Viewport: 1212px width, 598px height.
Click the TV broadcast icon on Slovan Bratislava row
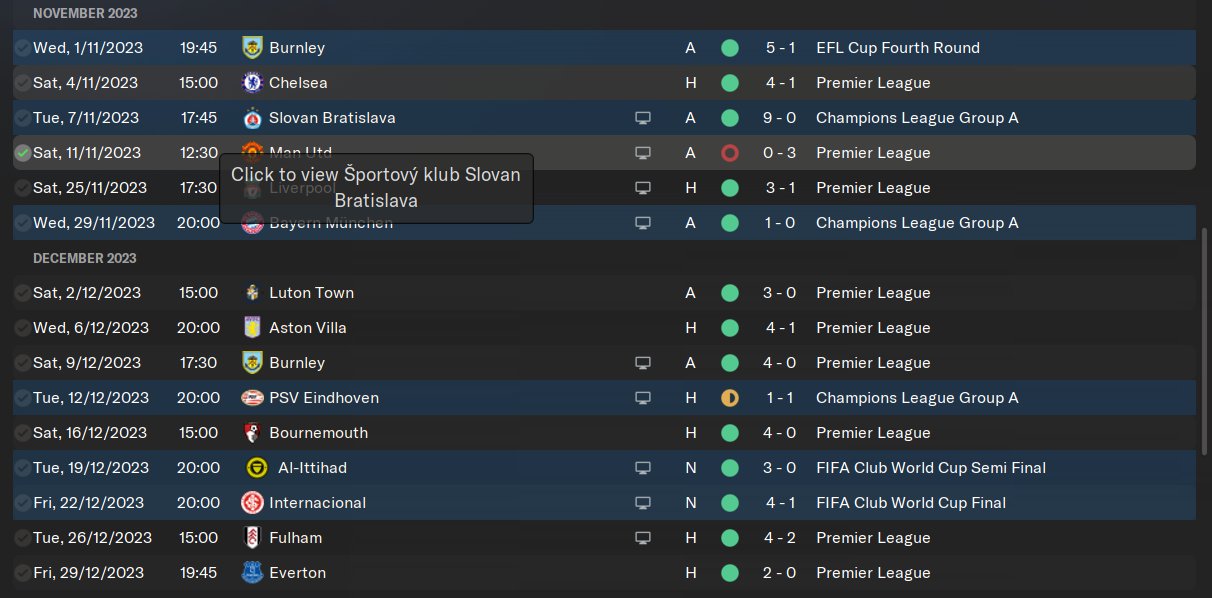point(643,118)
